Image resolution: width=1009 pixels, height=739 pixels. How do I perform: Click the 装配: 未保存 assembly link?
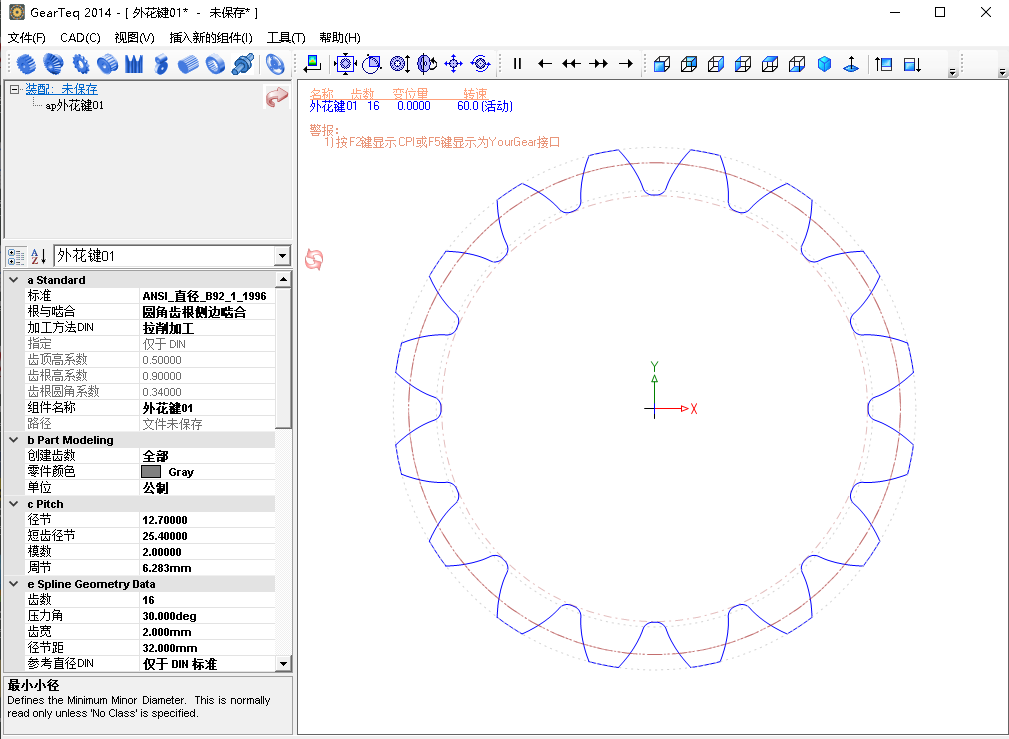(x=62, y=89)
